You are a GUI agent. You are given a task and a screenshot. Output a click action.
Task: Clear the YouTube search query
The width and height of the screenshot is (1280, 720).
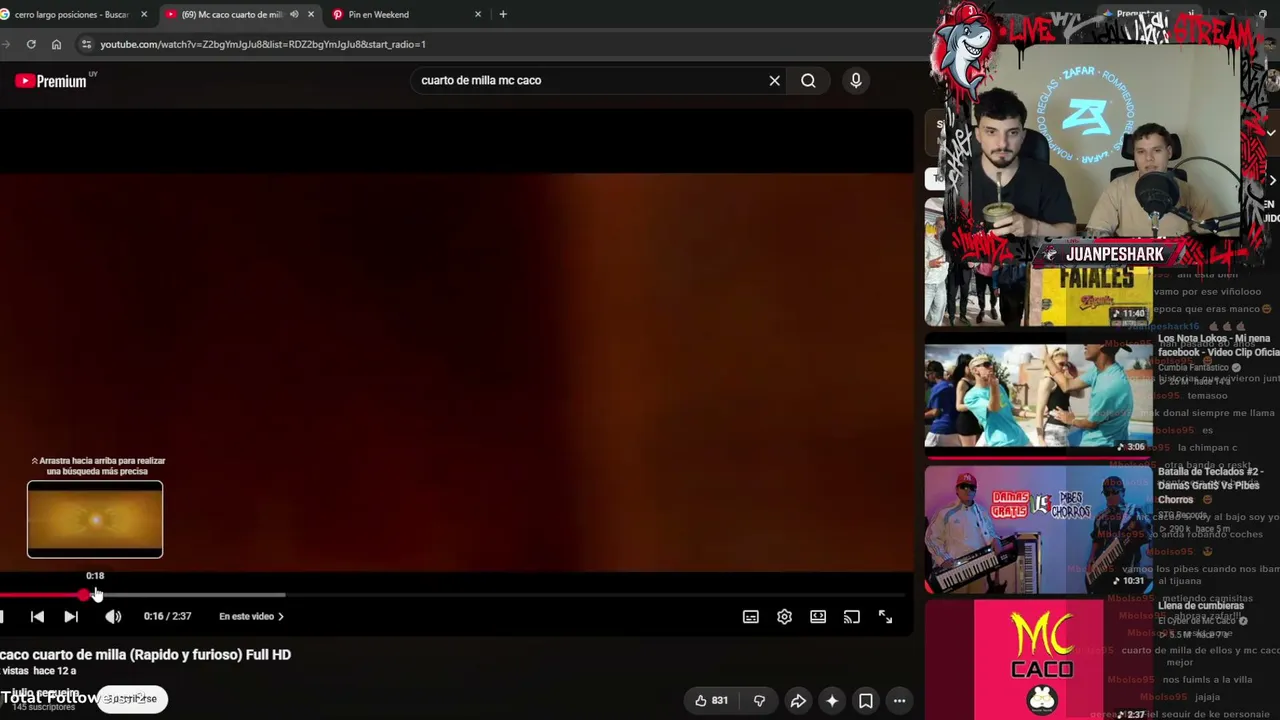[774, 80]
